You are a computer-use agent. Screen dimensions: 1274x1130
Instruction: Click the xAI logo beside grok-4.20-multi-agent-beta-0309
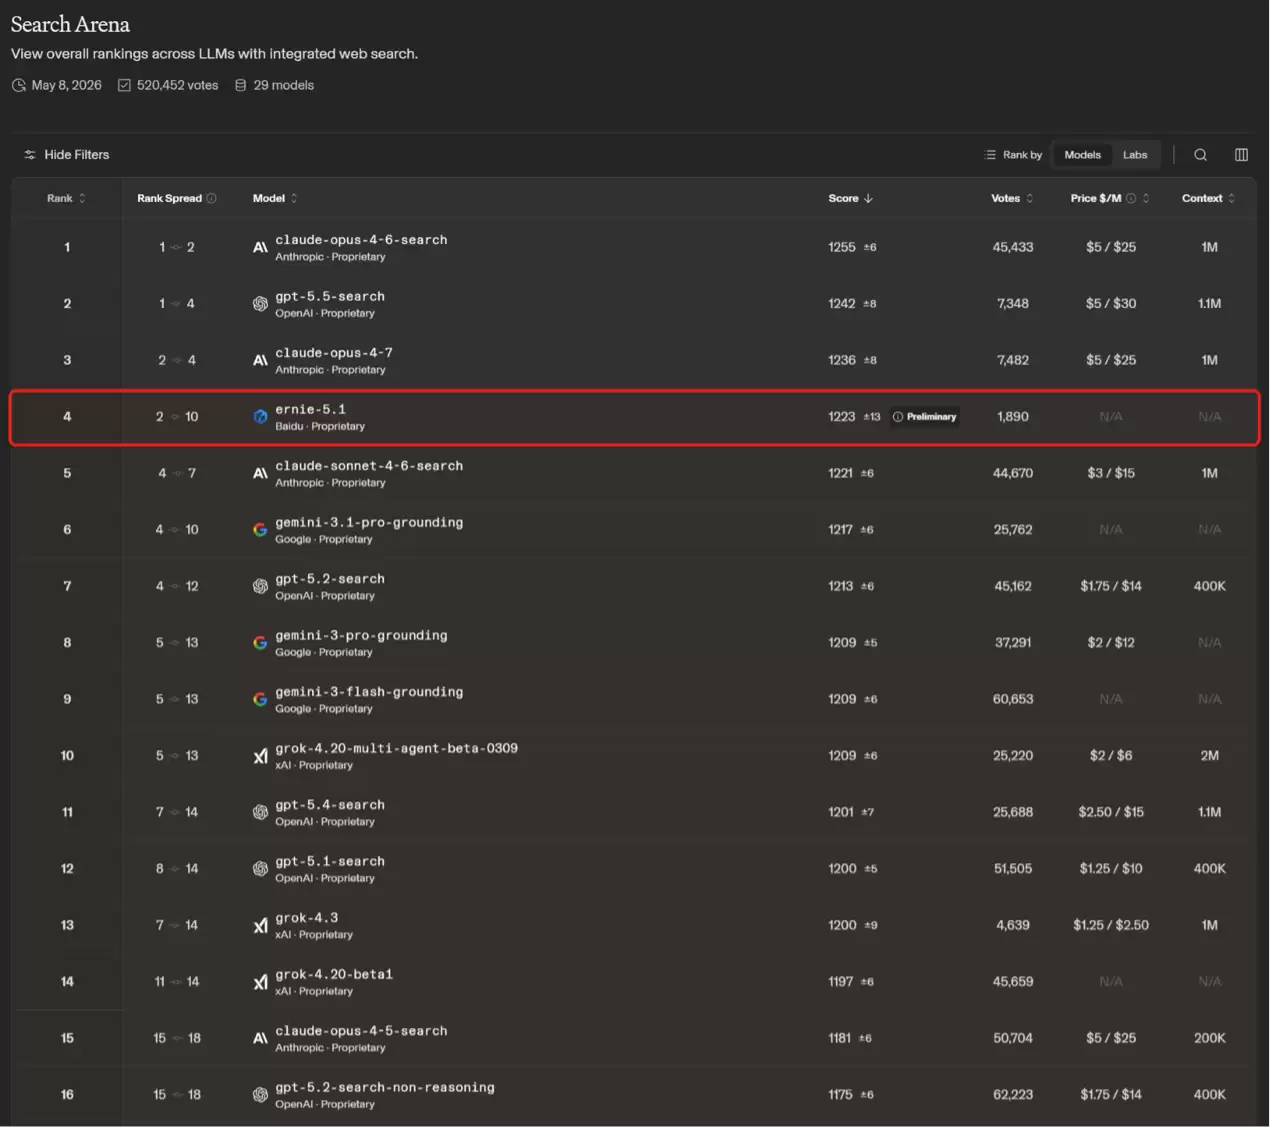click(x=261, y=757)
